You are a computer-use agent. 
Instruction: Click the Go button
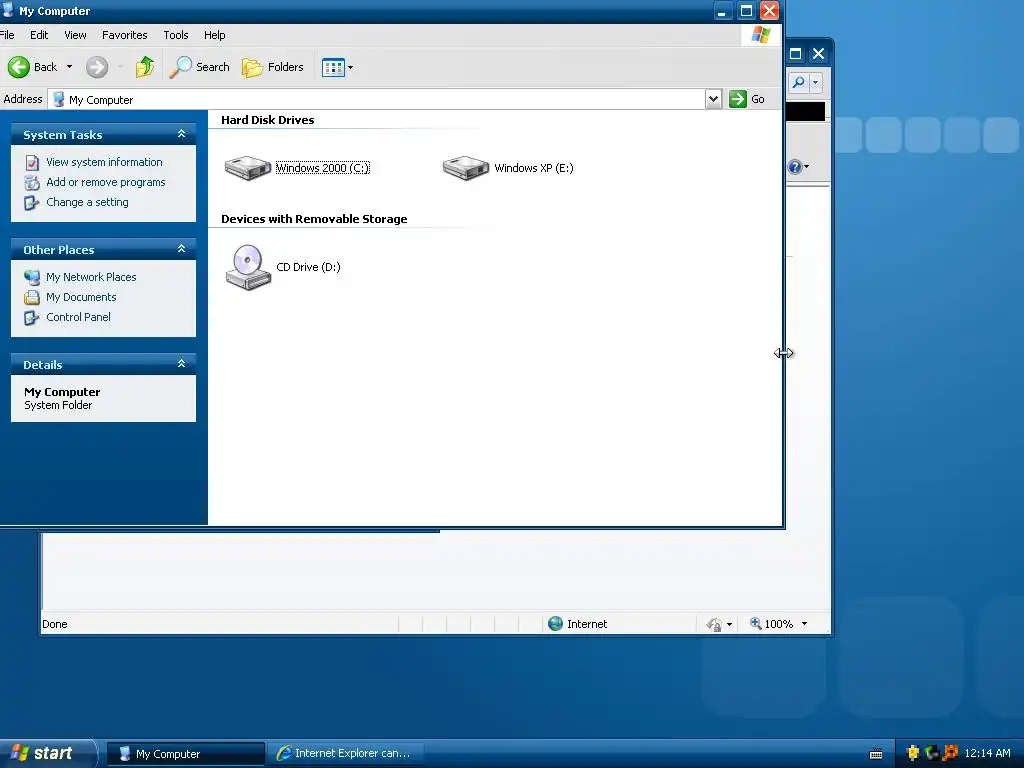coord(747,99)
